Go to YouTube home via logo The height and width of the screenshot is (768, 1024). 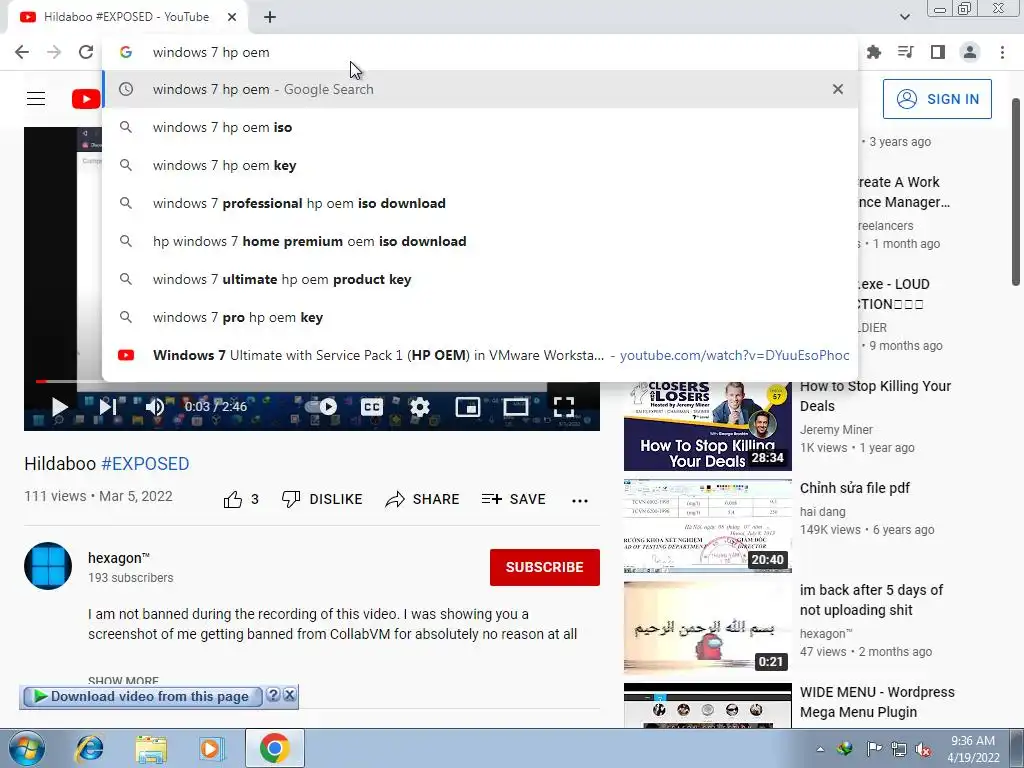click(x=86, y=99)
